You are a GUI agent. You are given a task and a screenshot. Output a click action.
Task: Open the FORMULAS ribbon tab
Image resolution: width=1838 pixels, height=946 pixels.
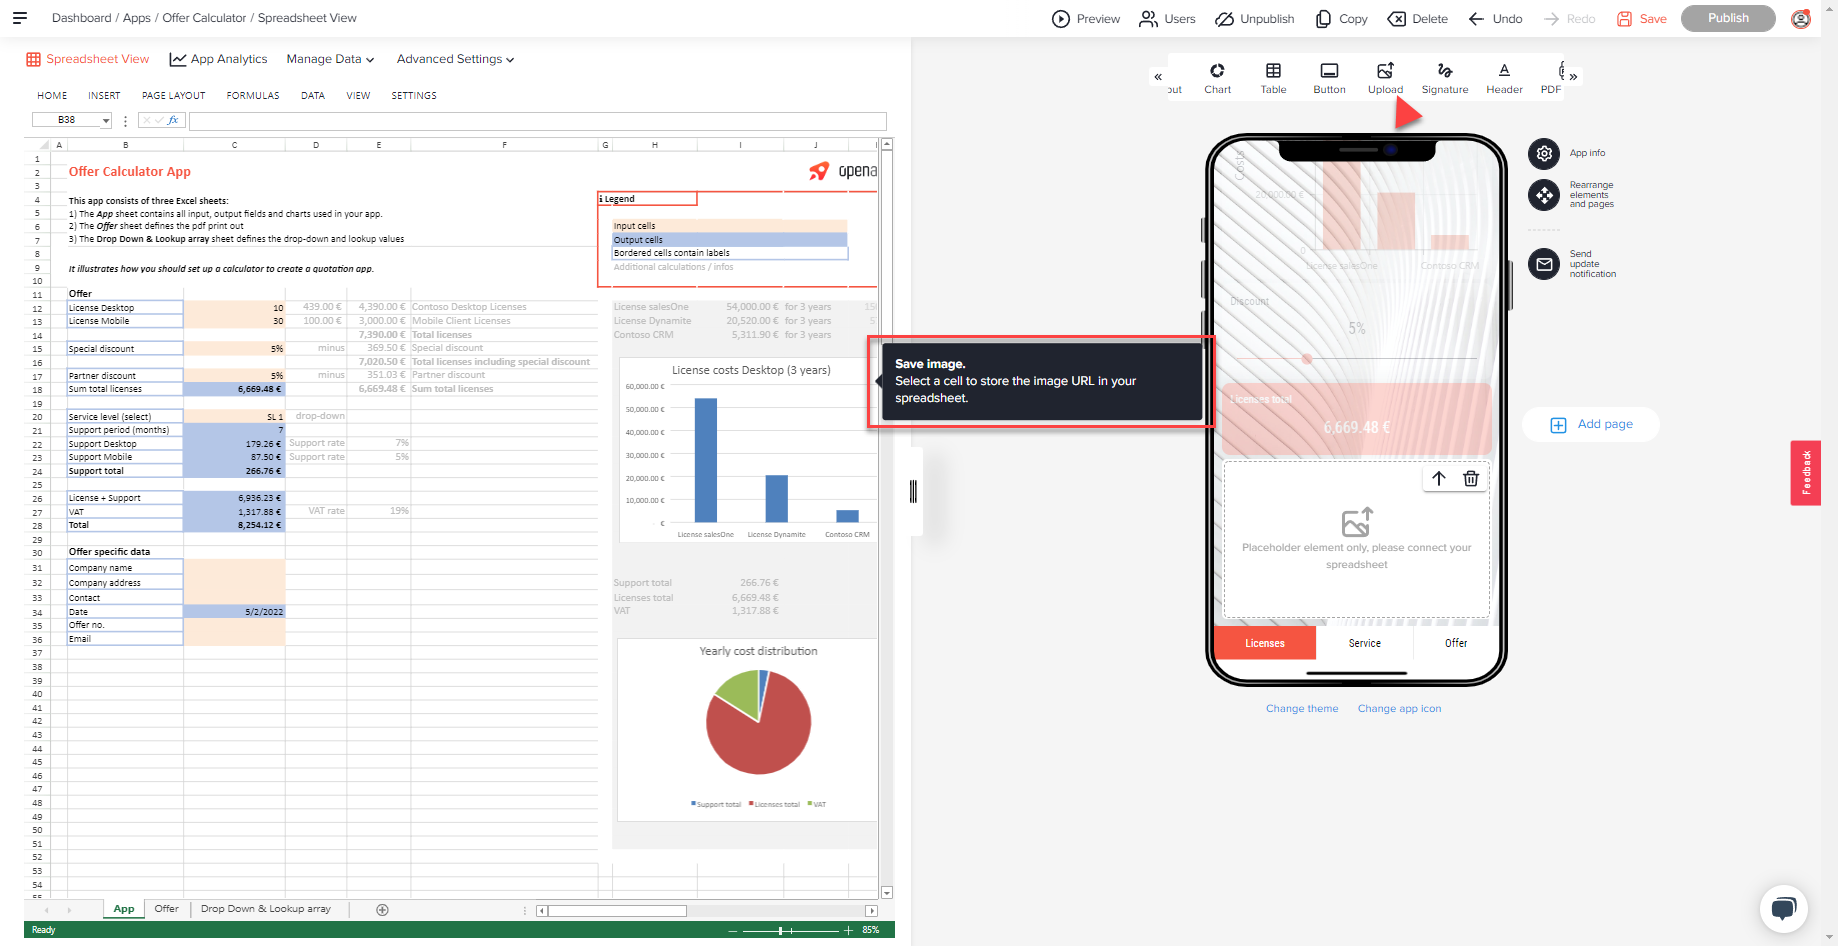253,96
